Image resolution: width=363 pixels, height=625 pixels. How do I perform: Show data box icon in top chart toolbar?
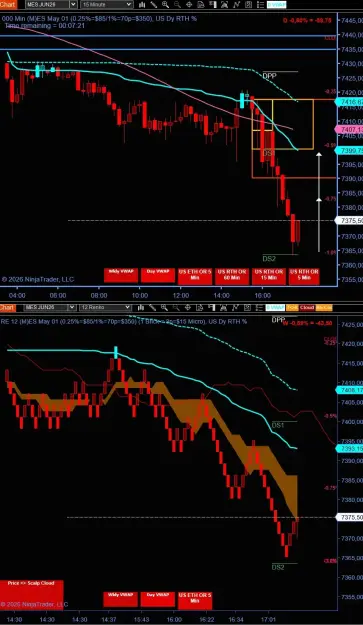pyautogui.click(x=201, y=5)
